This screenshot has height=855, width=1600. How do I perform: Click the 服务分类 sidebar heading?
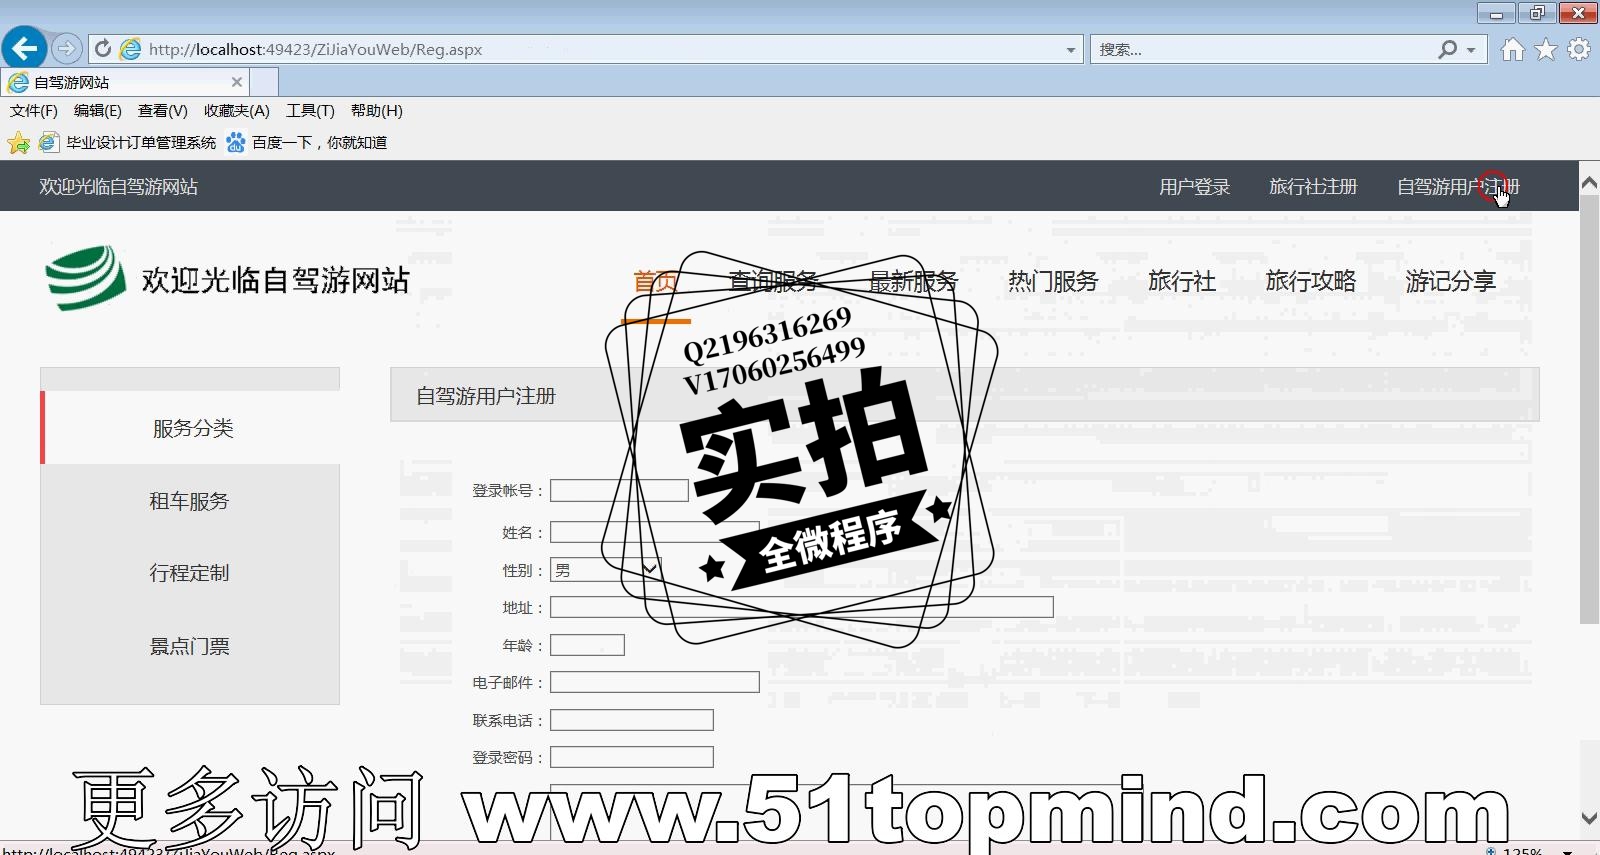[x=193, y=428]
